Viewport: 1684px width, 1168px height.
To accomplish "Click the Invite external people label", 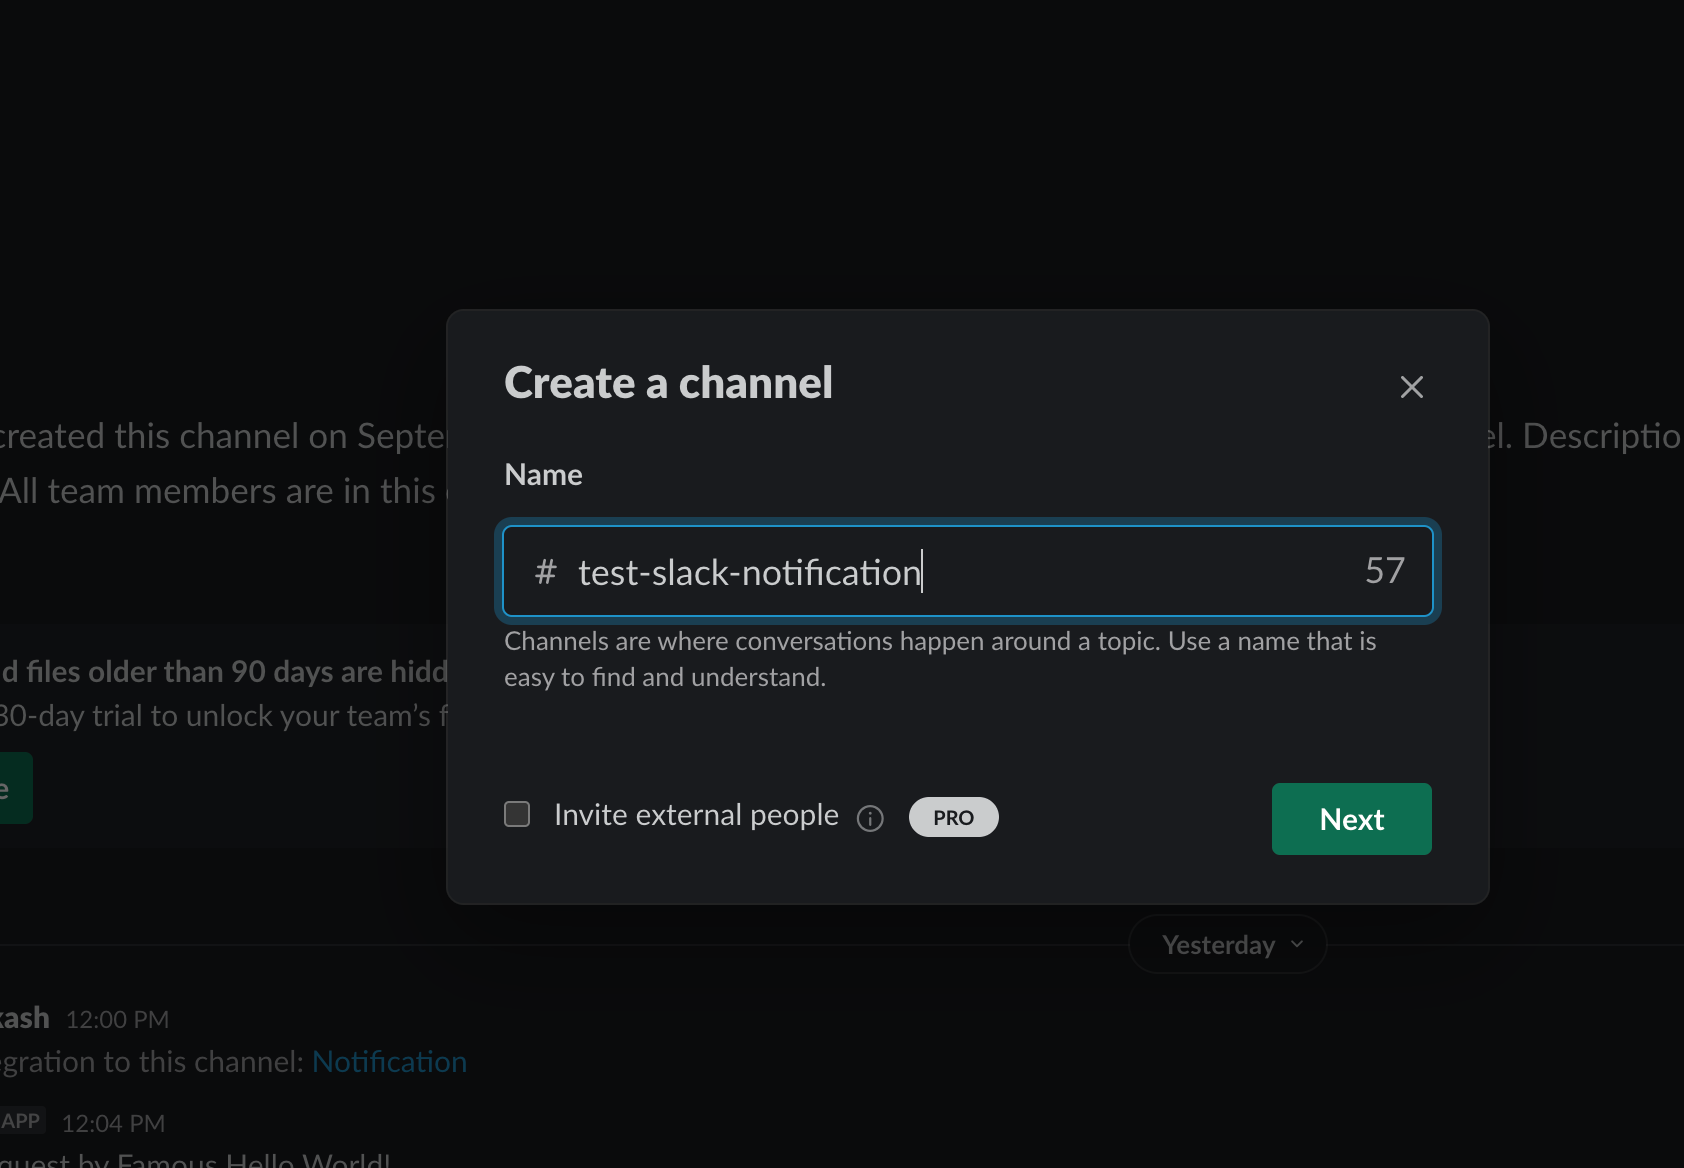I will pos(696,815).
